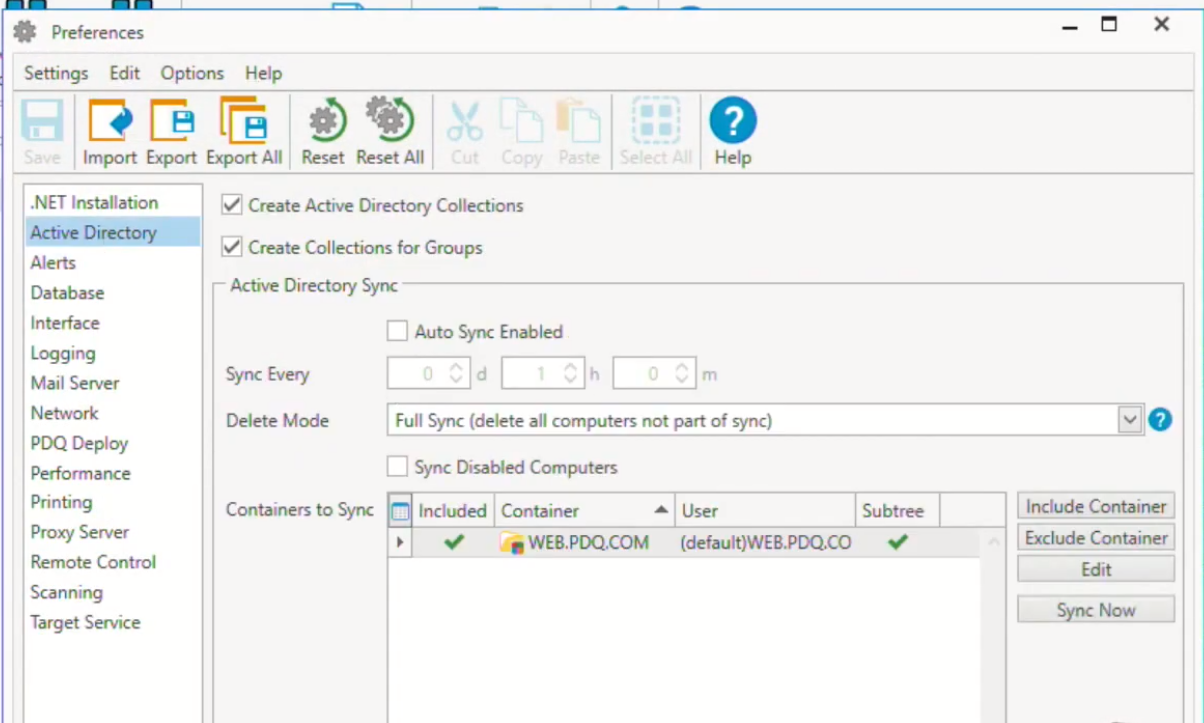Click the Subtree column header
Image resolution: width=1204 pixels, height=723 pixels.
pyautogui.click(x=897, y=511)
